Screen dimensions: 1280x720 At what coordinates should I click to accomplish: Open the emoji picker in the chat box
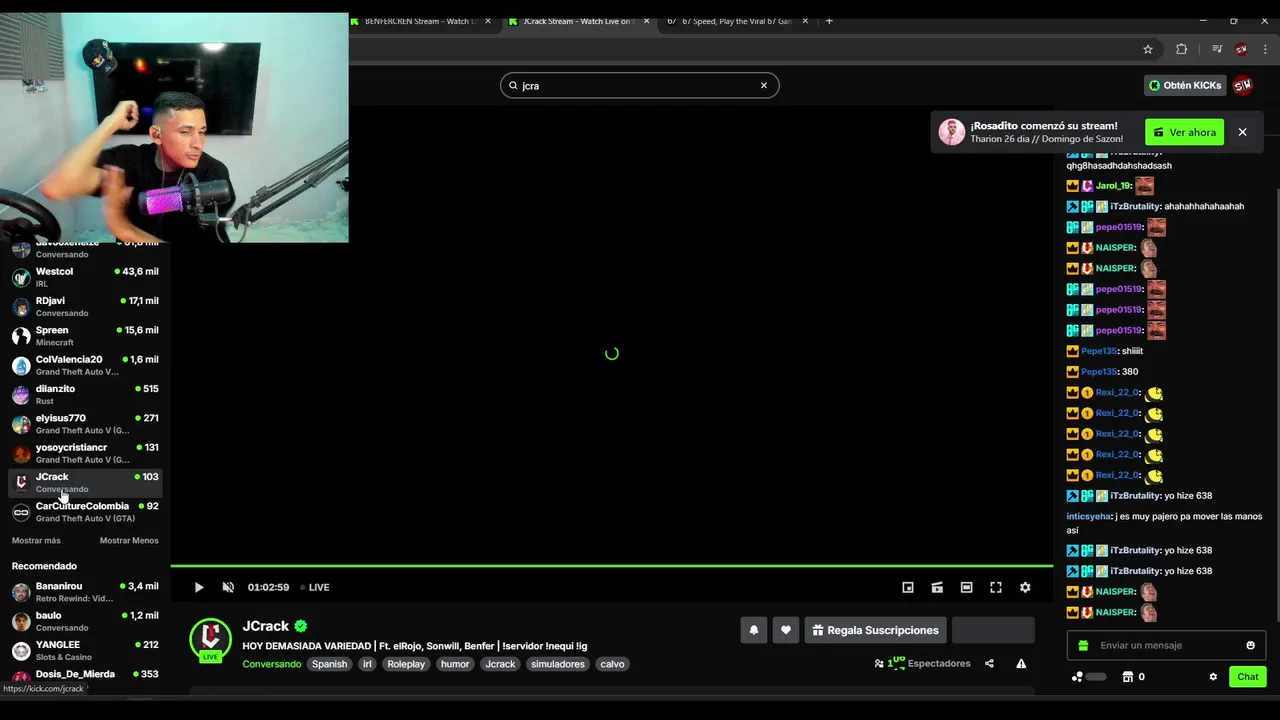point(1250,645)
